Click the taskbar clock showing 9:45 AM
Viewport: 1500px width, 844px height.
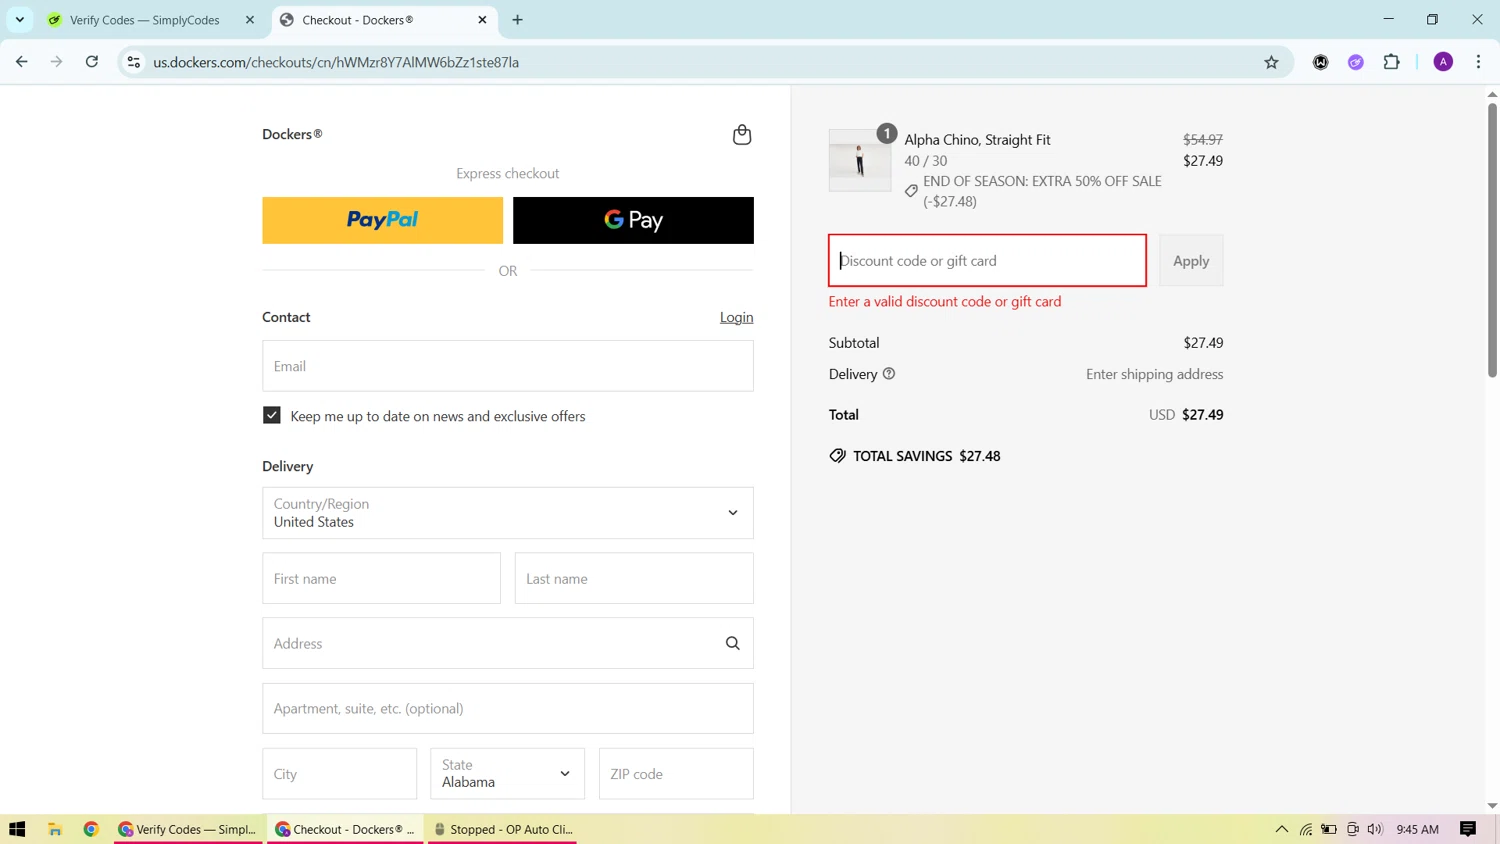tap(1417, 829)
